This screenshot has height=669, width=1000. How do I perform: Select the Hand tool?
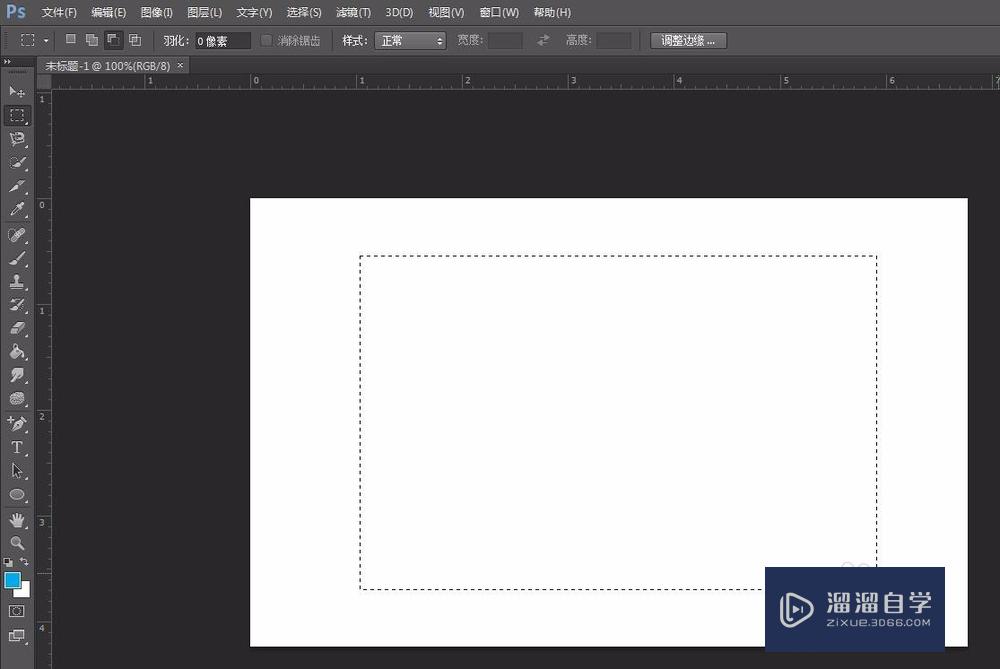coord(17,520)
